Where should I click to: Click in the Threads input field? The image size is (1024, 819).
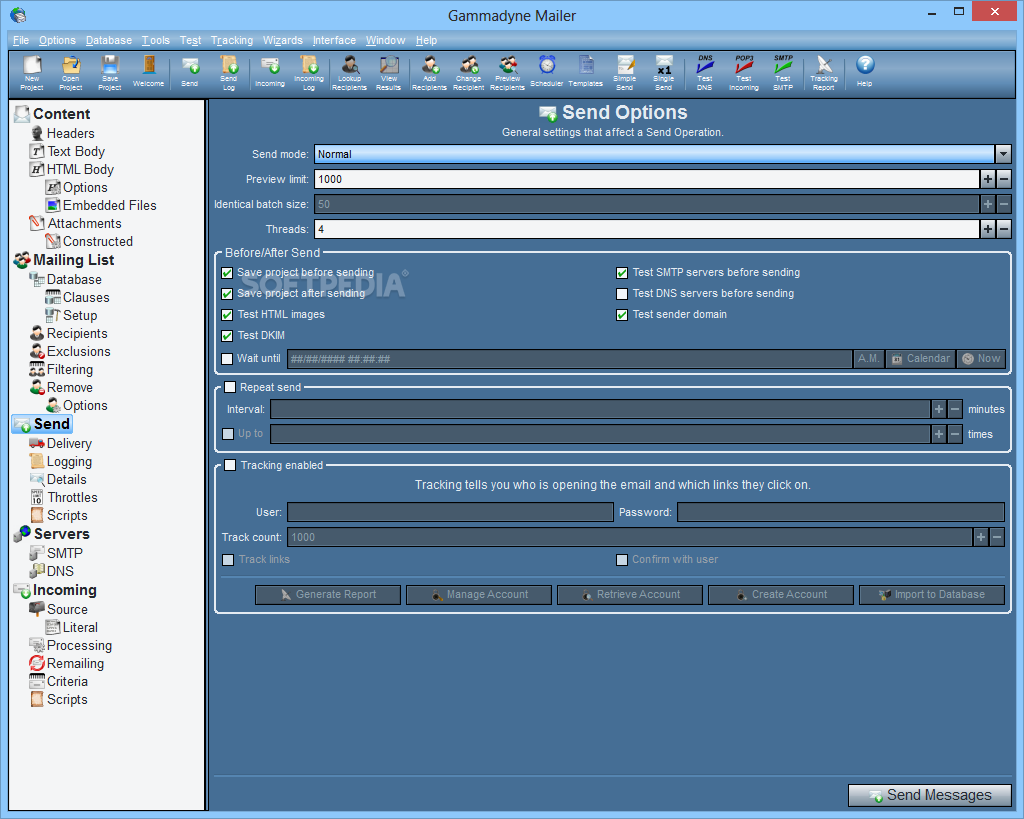pyautogui.click(x=647, y=229)
